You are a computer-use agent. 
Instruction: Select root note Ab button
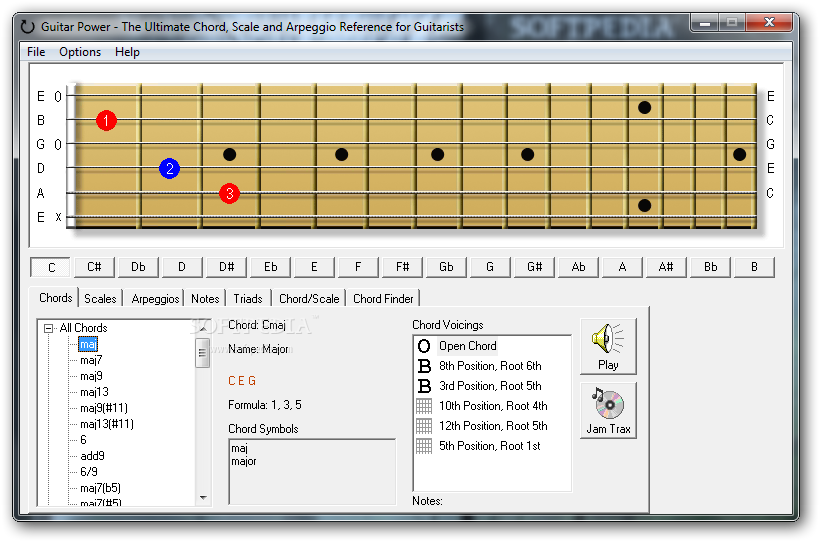click(x=578, y=267)
